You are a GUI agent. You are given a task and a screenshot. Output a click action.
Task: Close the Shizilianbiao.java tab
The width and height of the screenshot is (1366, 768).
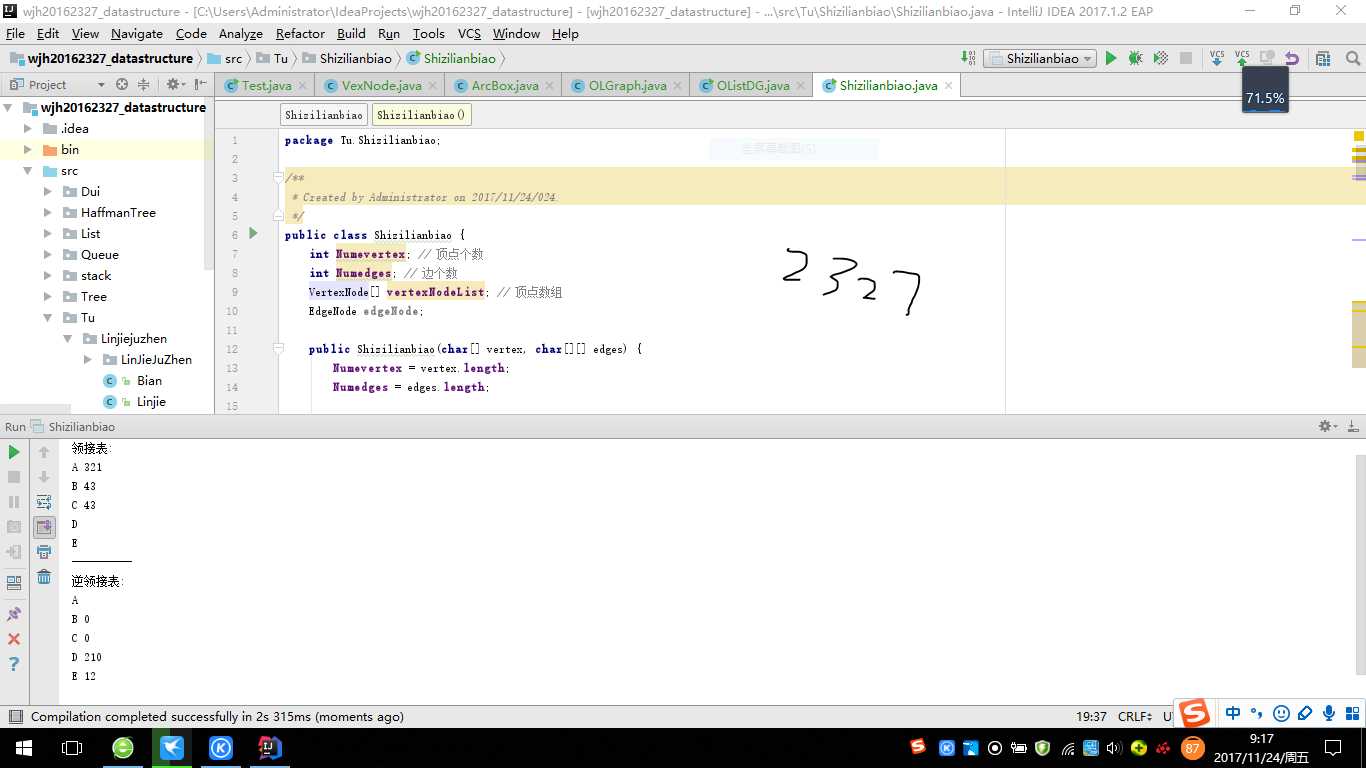tap(948, 86)
